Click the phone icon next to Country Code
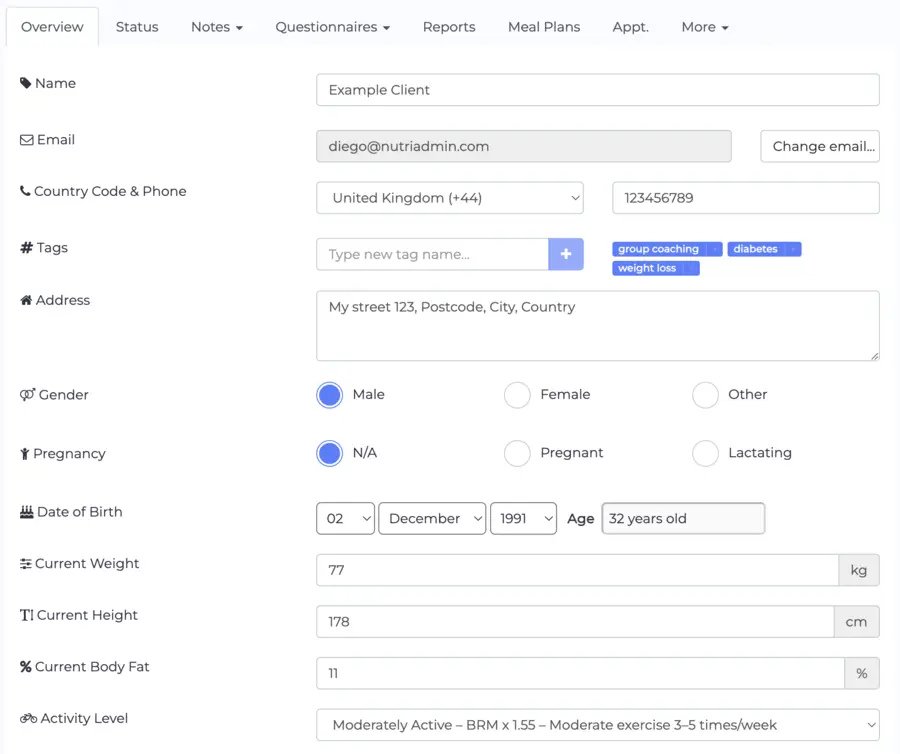900x754 pixels. [x=24, y=191]
